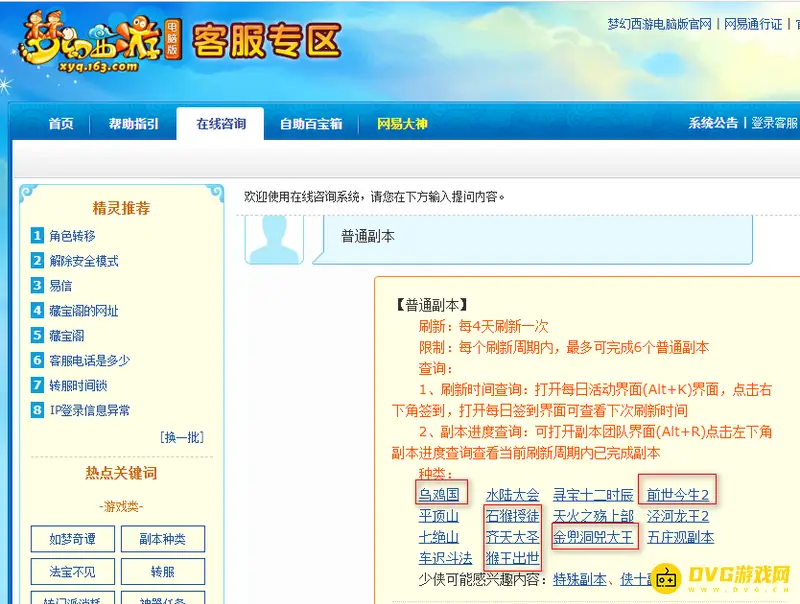Open the 寻宝十二时辰 dungeon link
The image size is (800, 604).
coord(593,495)
